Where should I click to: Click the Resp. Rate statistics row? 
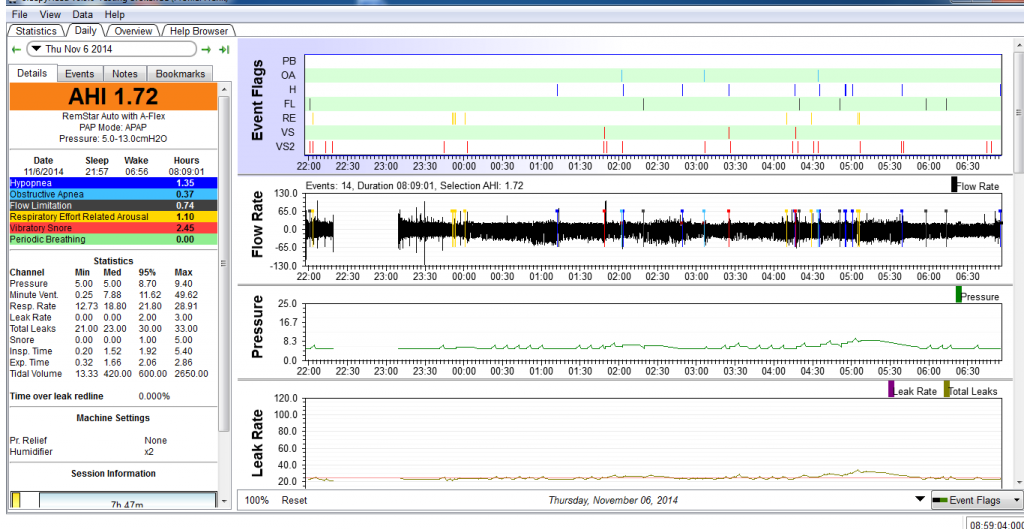tap(111, 306)
